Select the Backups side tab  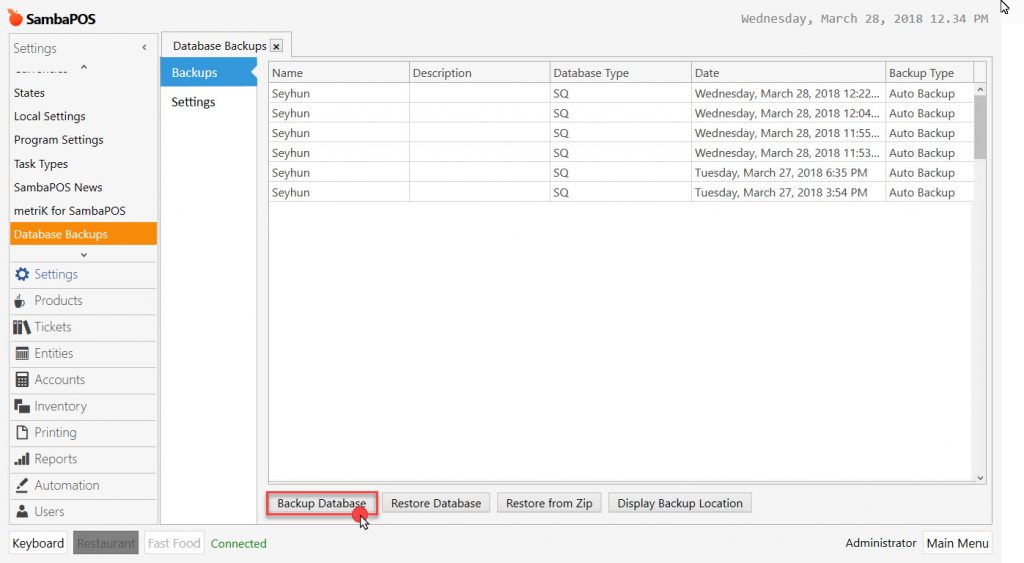pos(208,72)
